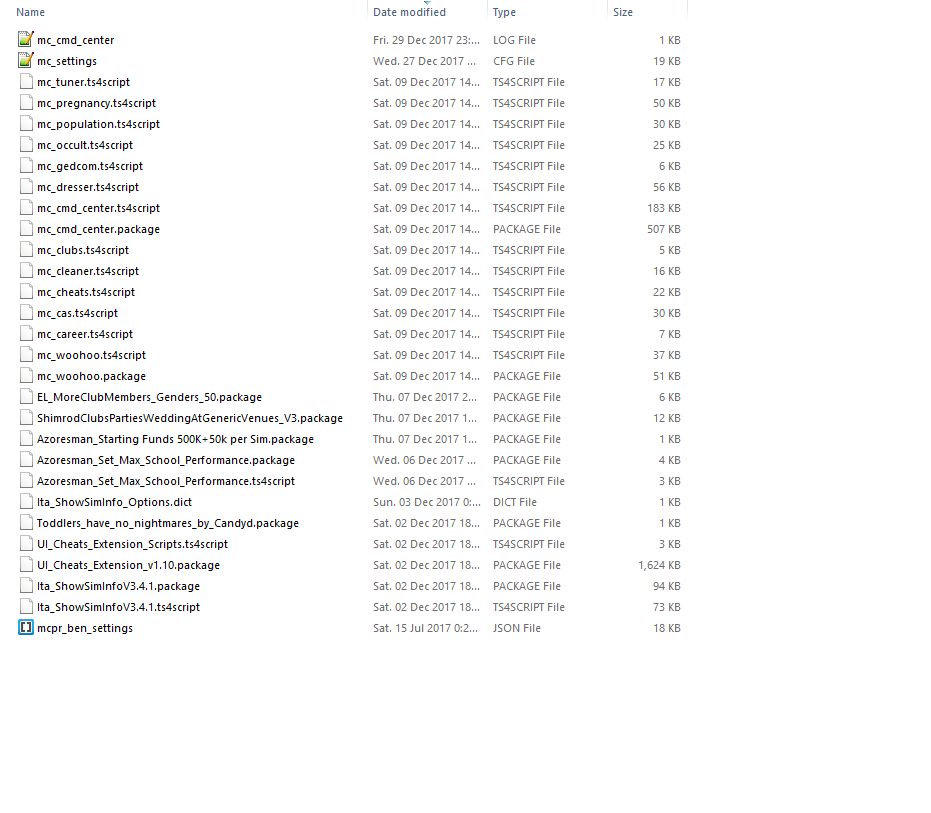The image size is (931, 813).
Task: Click the mc_cmd_center.package file icon
Action: pyautogui.click(x=26, y=229)
